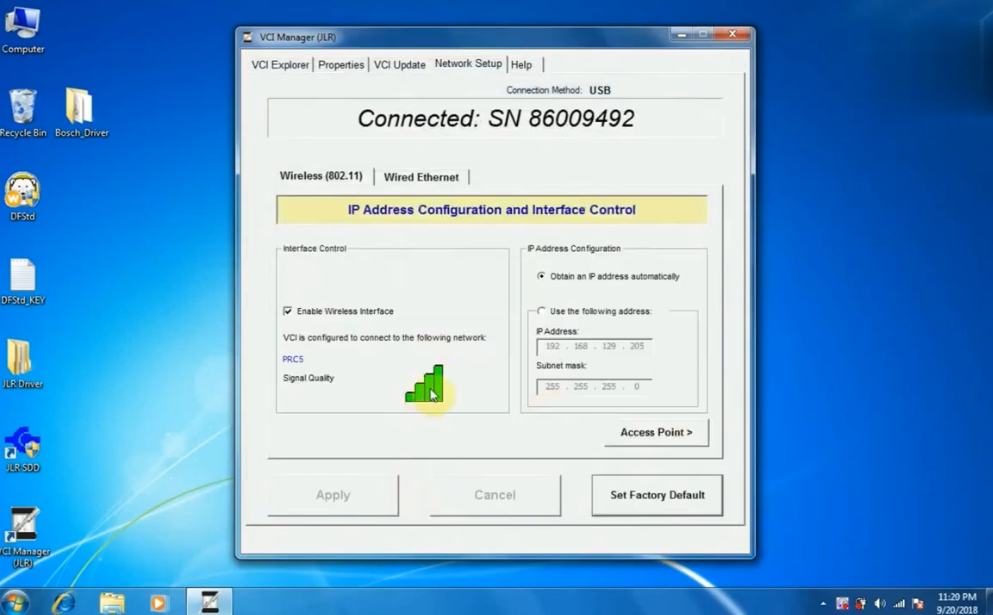
Task: Select the Bosch_Driver folder icon
Action: coord(81,113)
